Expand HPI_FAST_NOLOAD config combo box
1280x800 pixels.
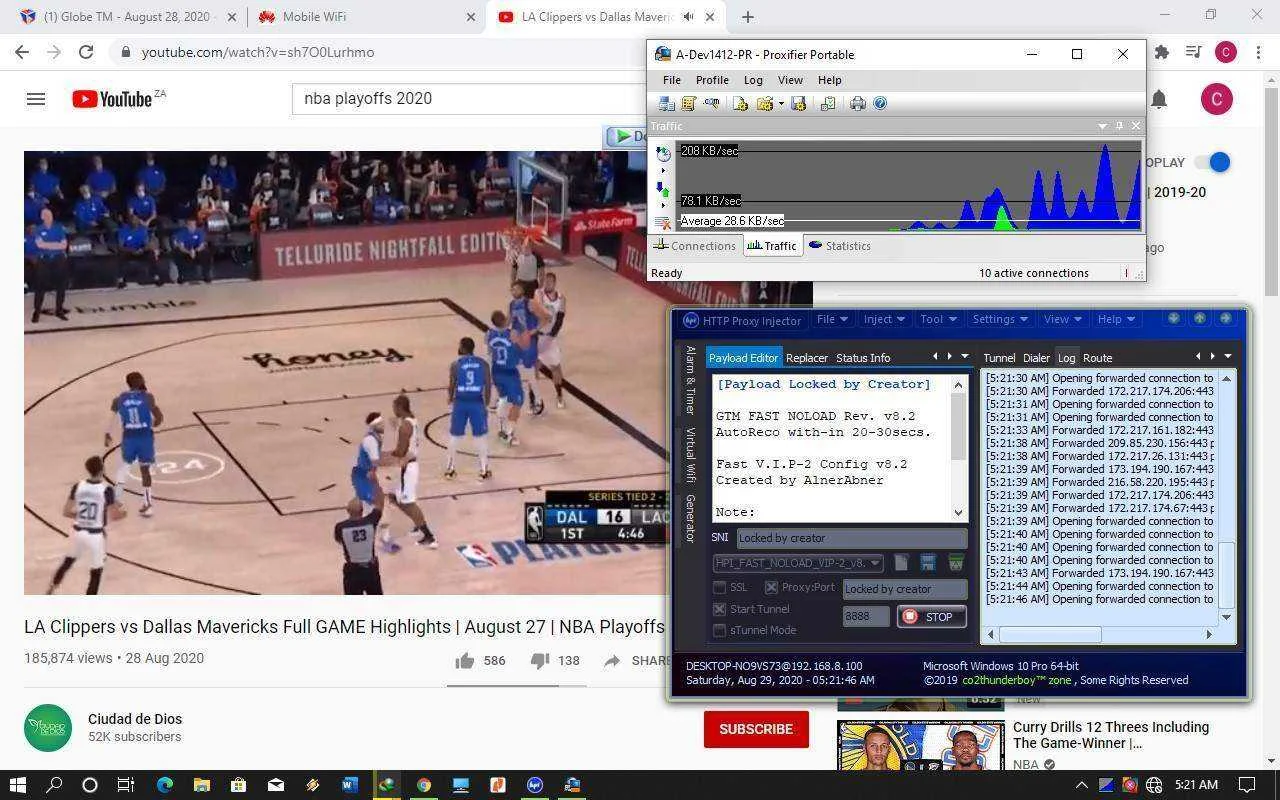[797, 563]
